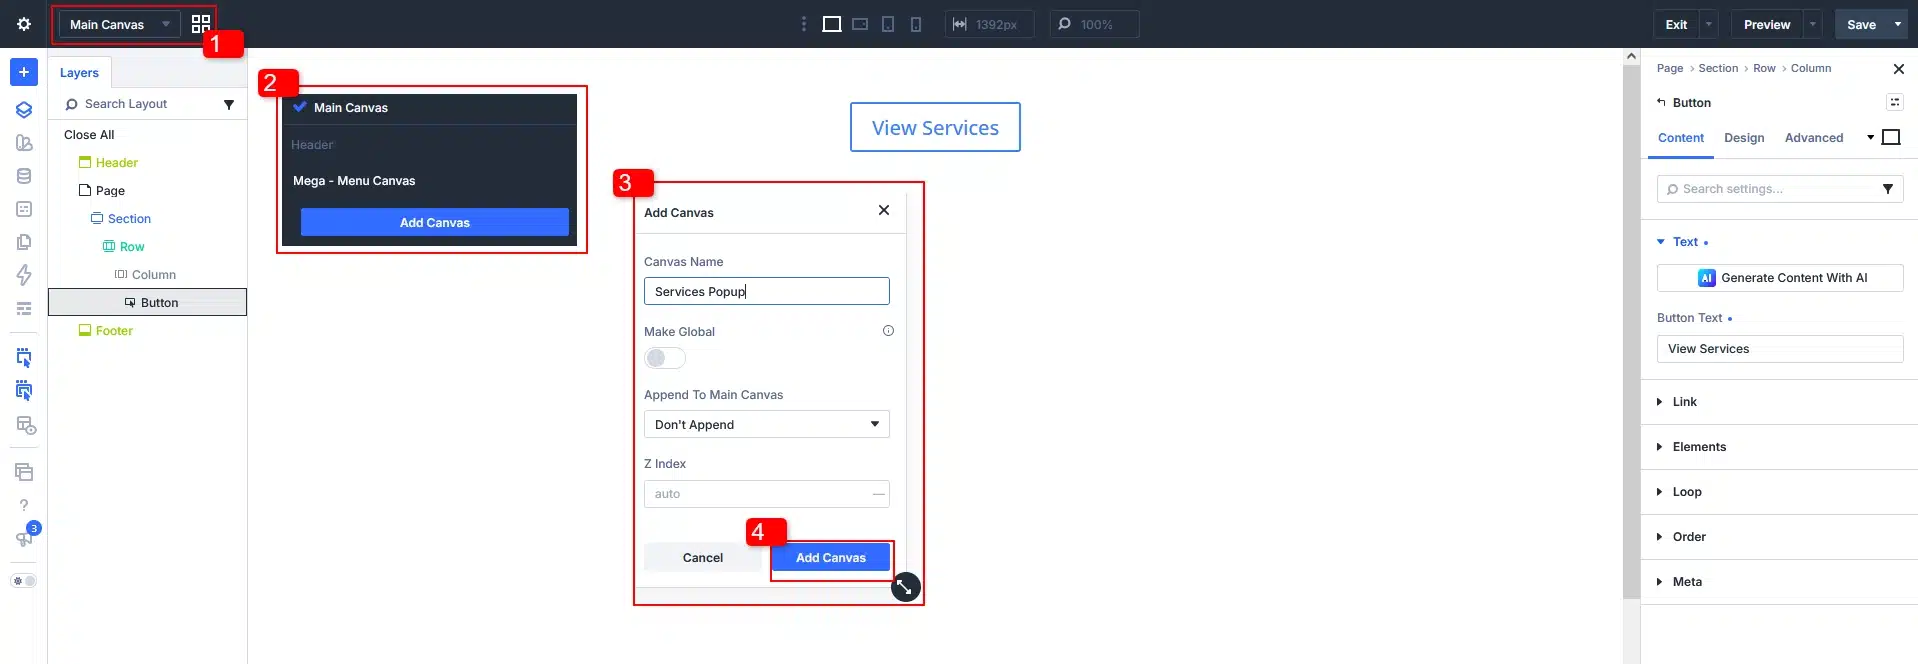Open the Save options dropdown arrow
Viewport: 1918px width, 664px height.
pos(1898,24)
